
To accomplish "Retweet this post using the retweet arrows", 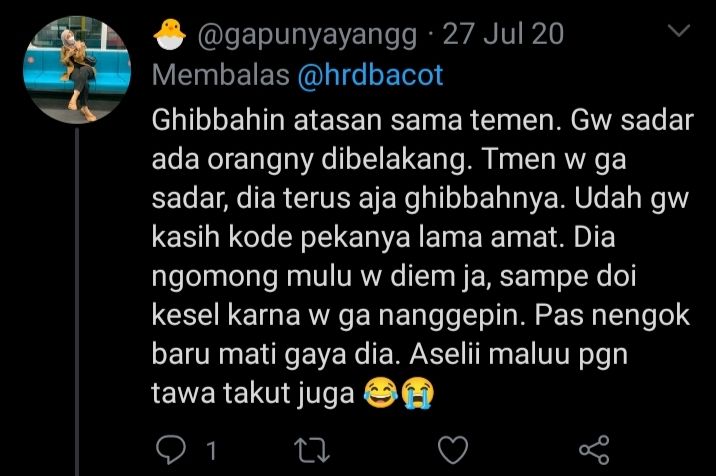I will [311, 450].
